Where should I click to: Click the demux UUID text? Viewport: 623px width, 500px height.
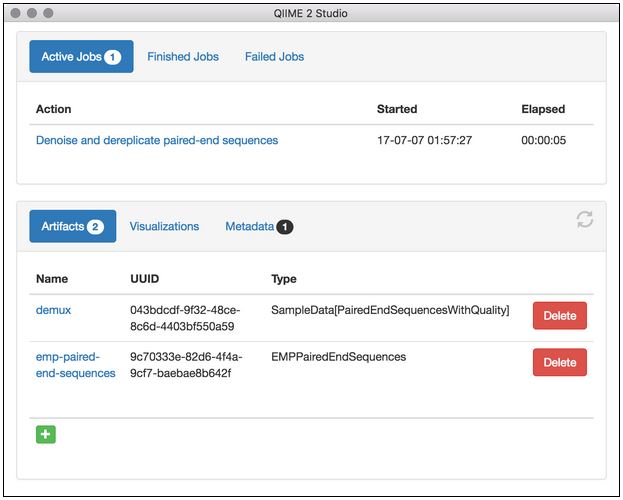coord(182,318)
